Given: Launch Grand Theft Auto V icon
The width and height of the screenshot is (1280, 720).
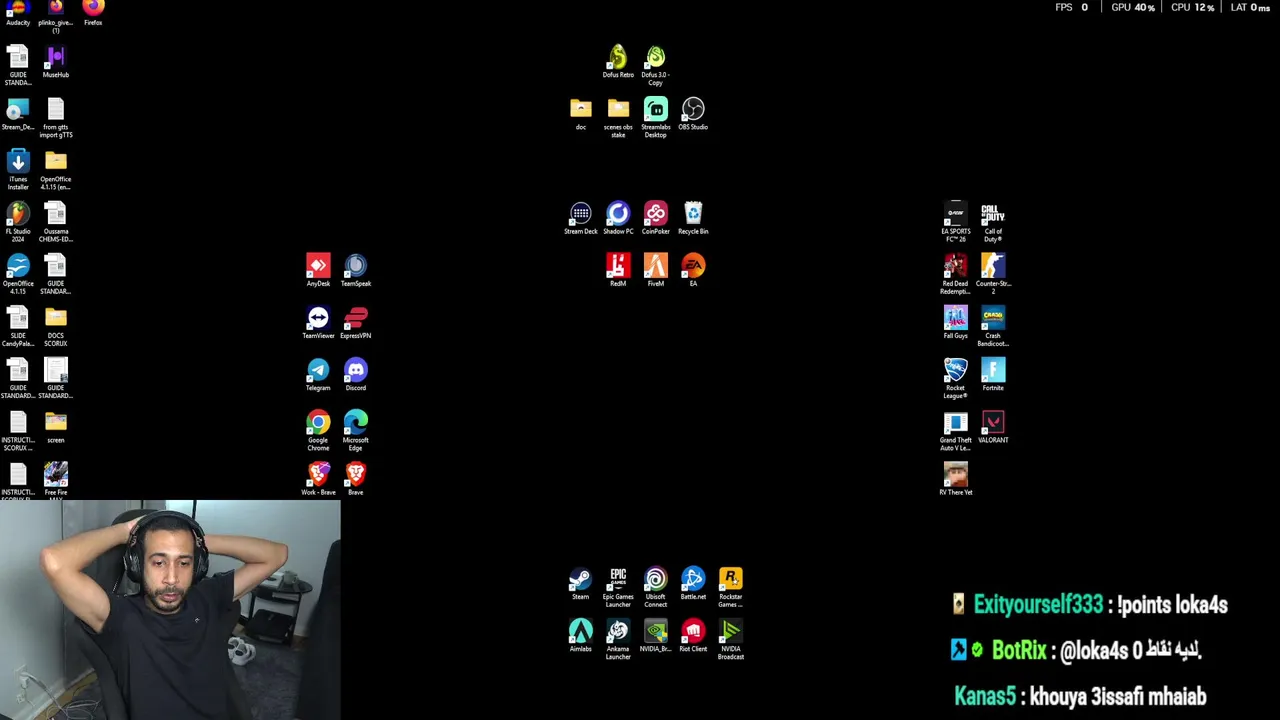Looking at the screenshot, I should point(956,431).
